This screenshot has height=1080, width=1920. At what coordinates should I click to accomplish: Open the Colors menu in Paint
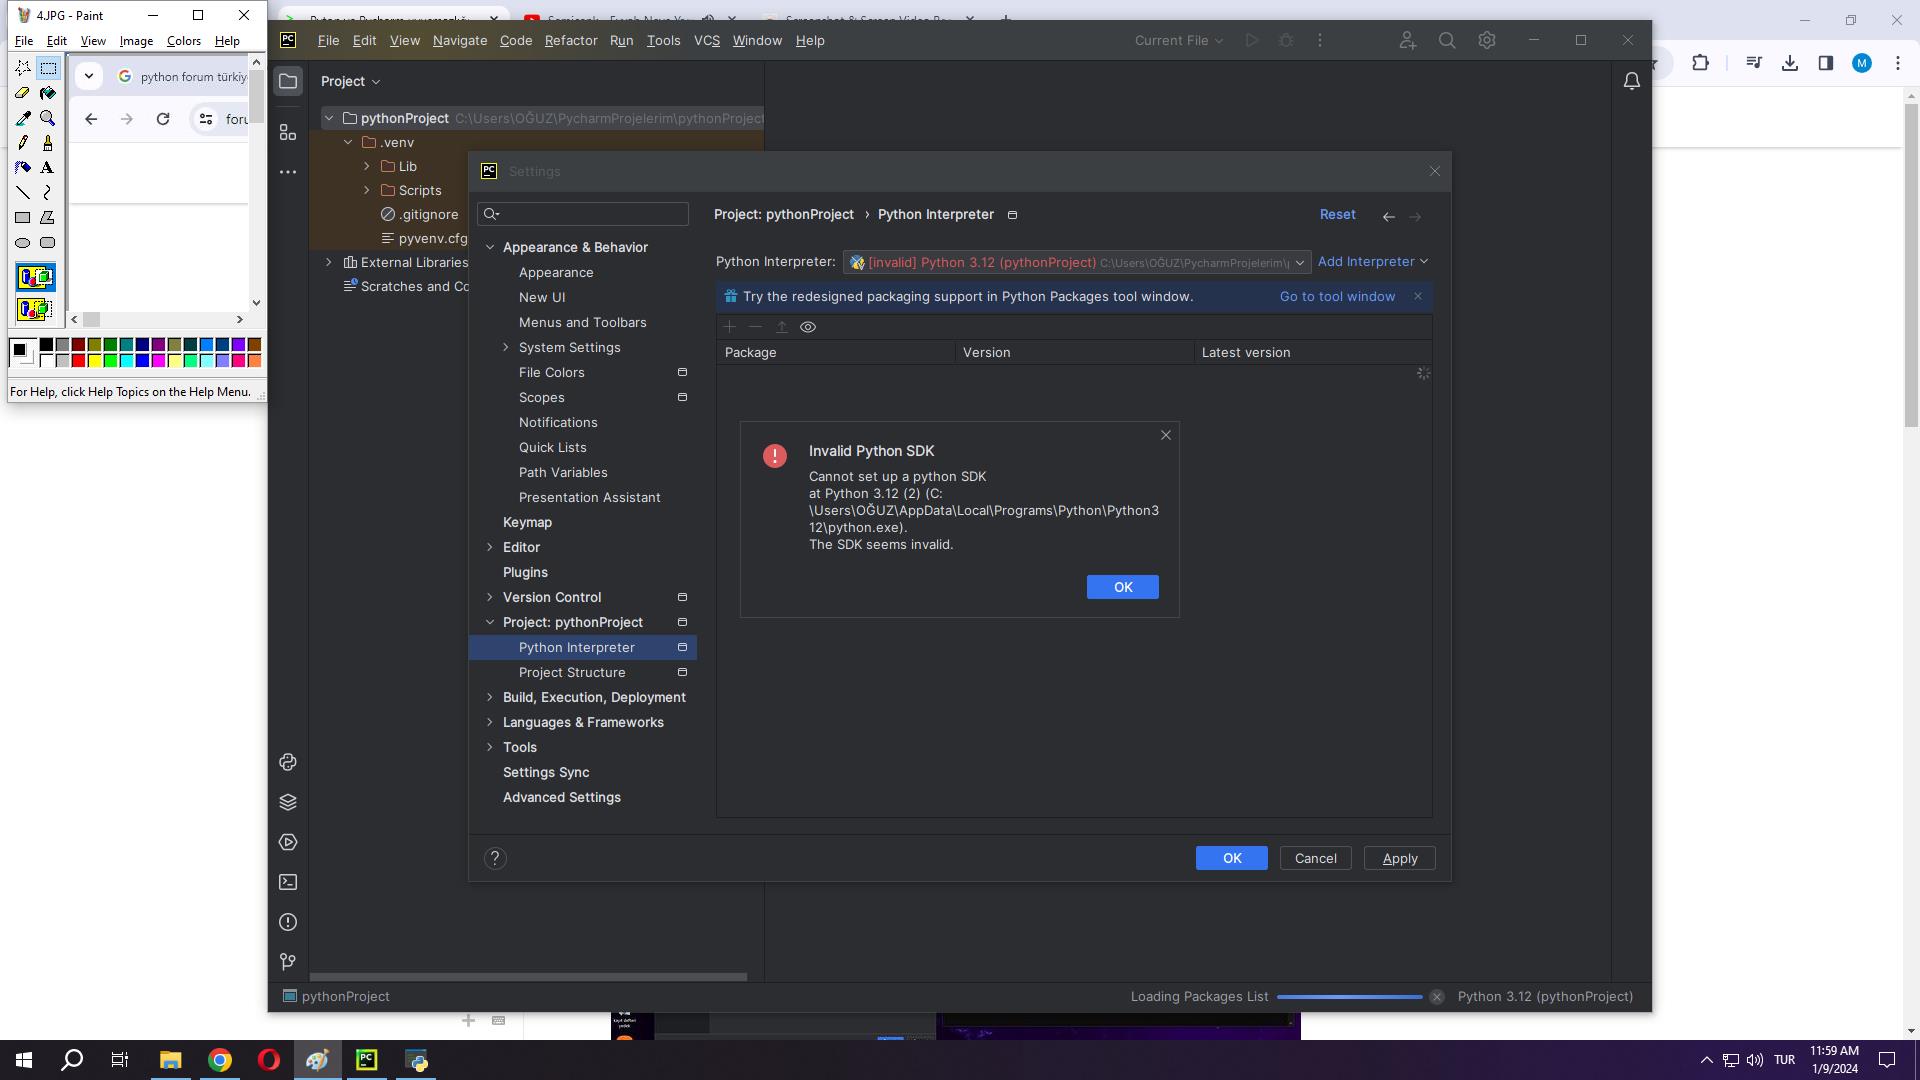(x=183, y=41)
